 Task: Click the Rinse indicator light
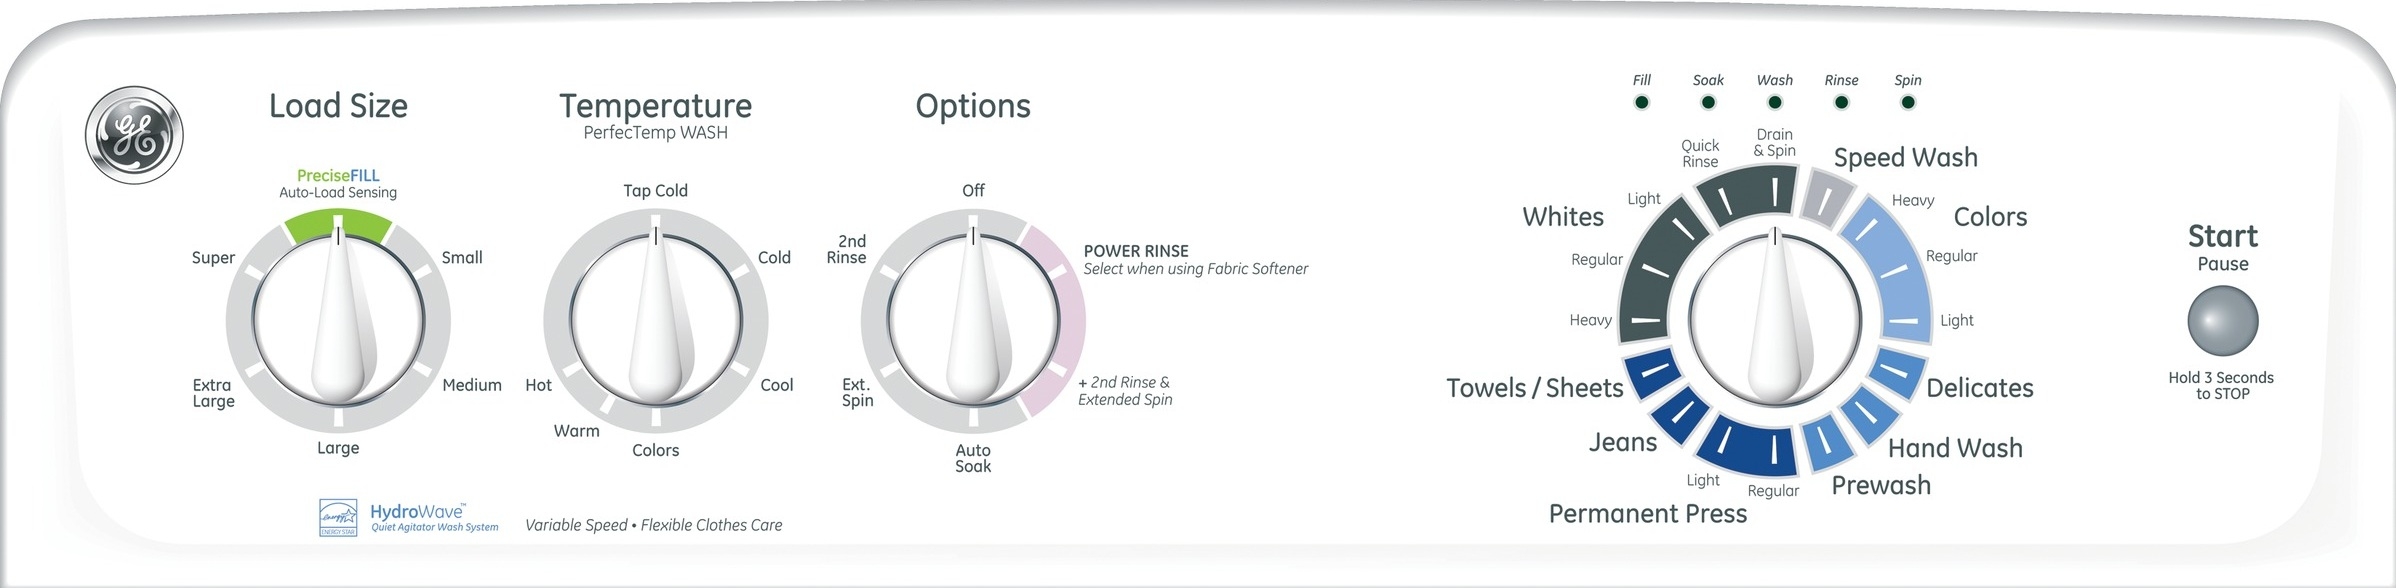click(x=1841, y=102)
